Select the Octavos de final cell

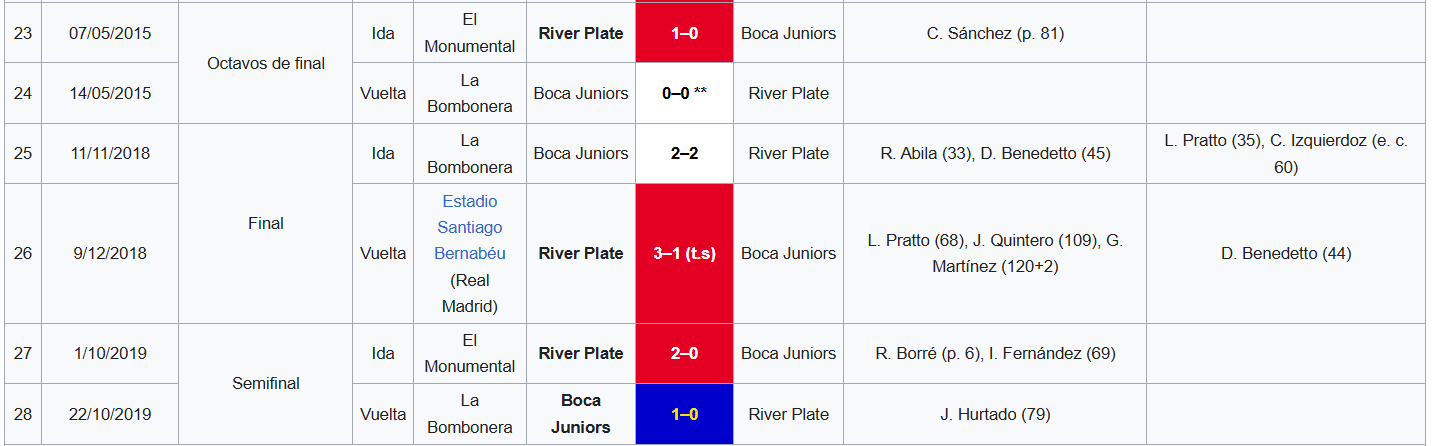266,63
